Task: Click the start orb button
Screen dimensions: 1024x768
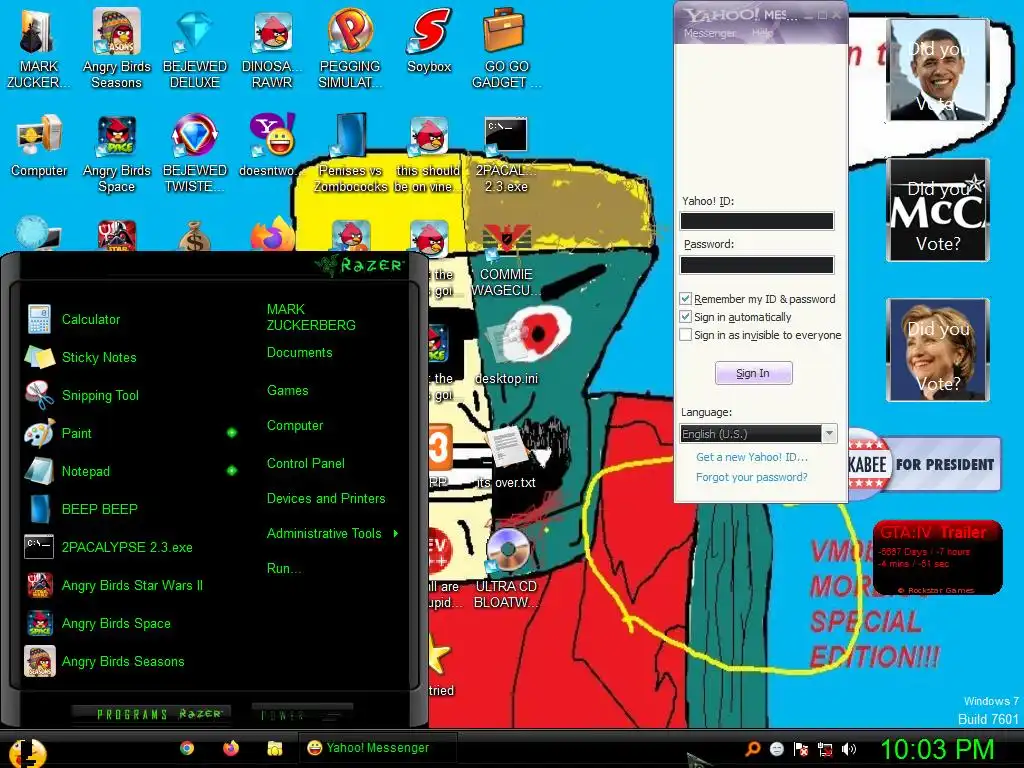Action: click(x=27, y=752)
